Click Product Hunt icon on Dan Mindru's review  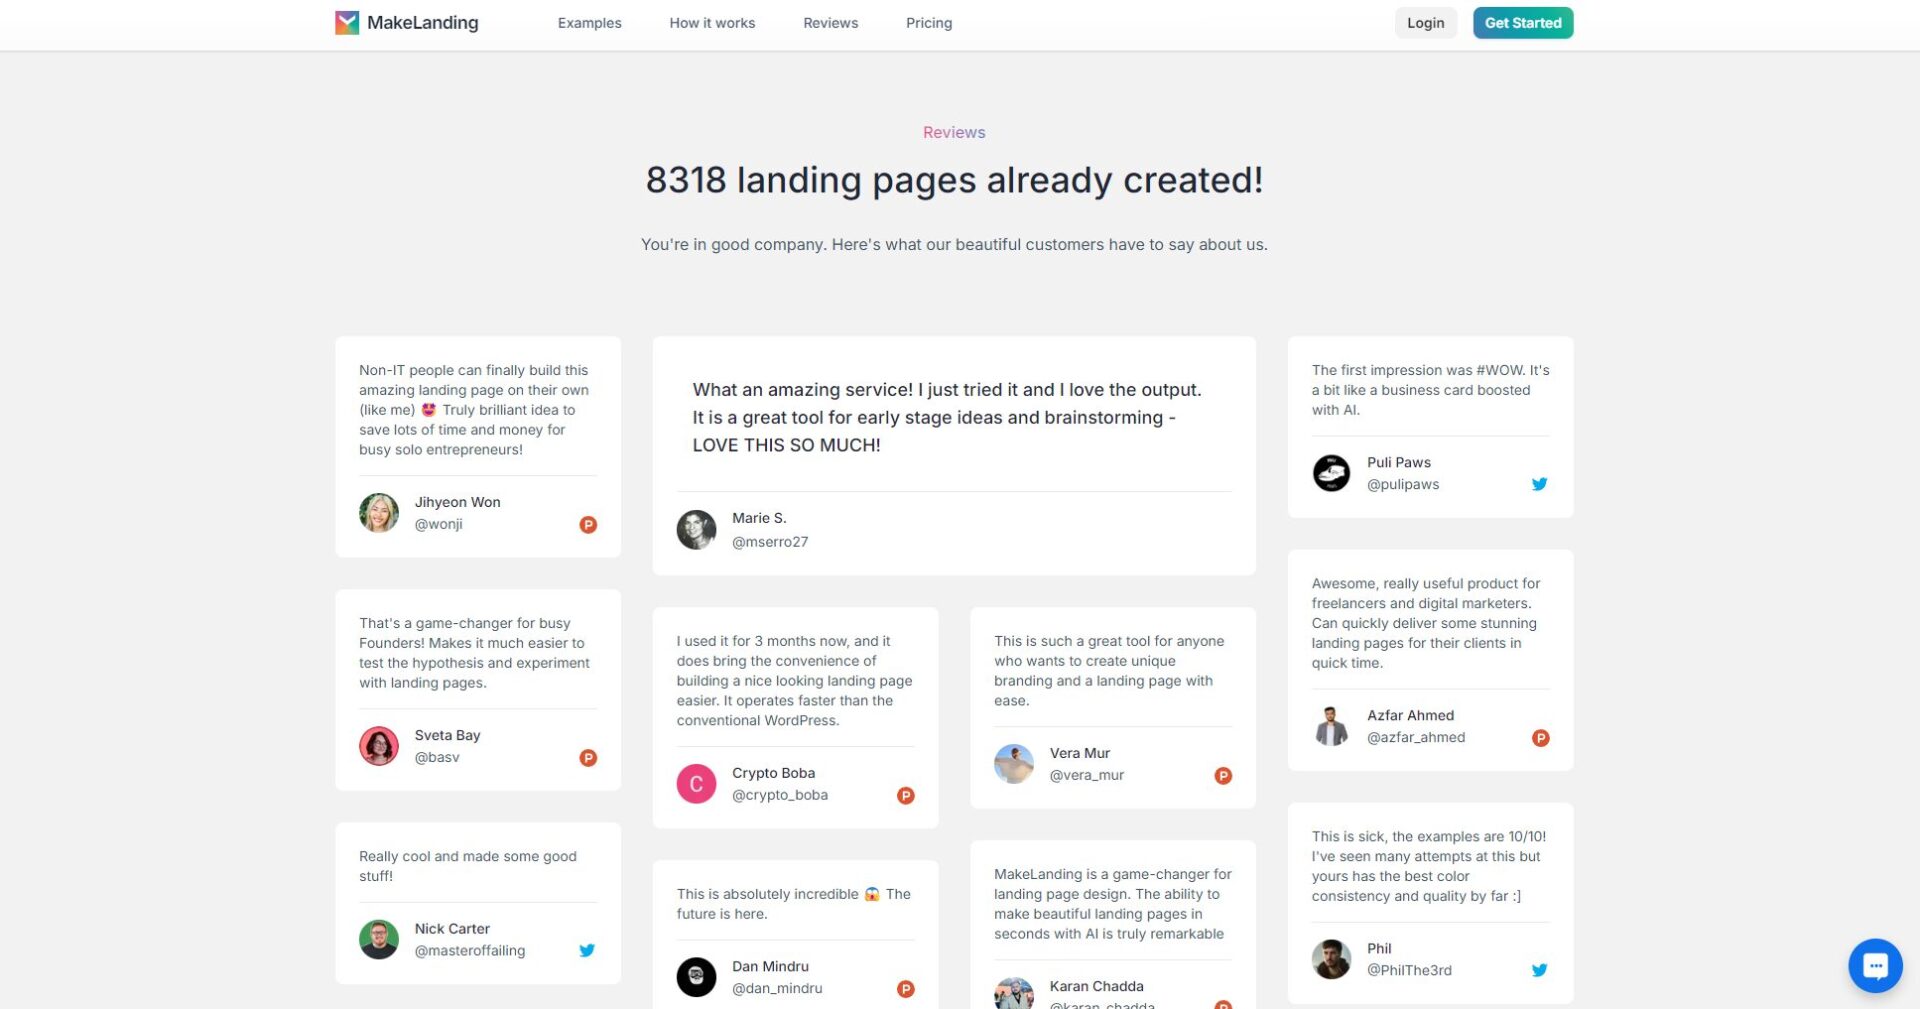(x=905, y=989)
